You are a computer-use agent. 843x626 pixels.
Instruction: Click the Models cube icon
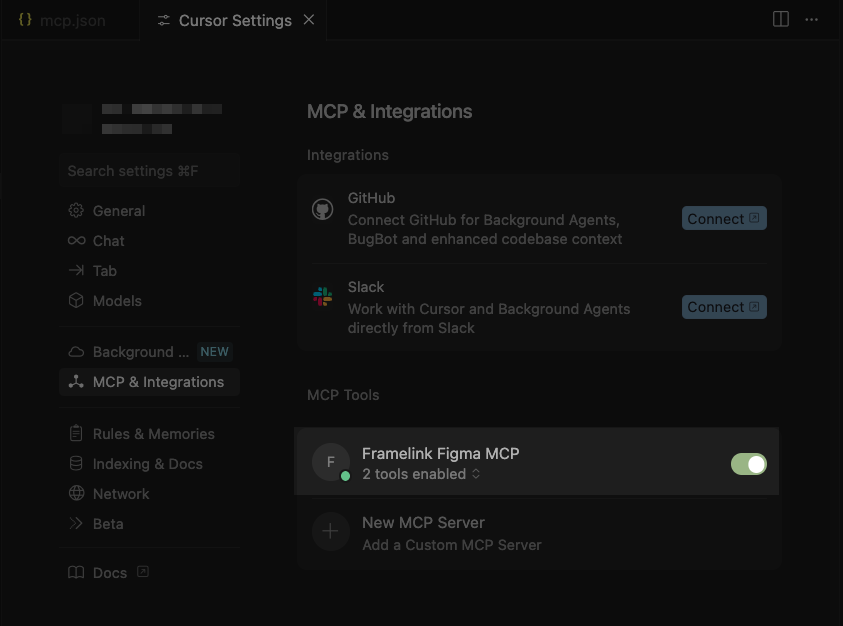pos(76,301)
